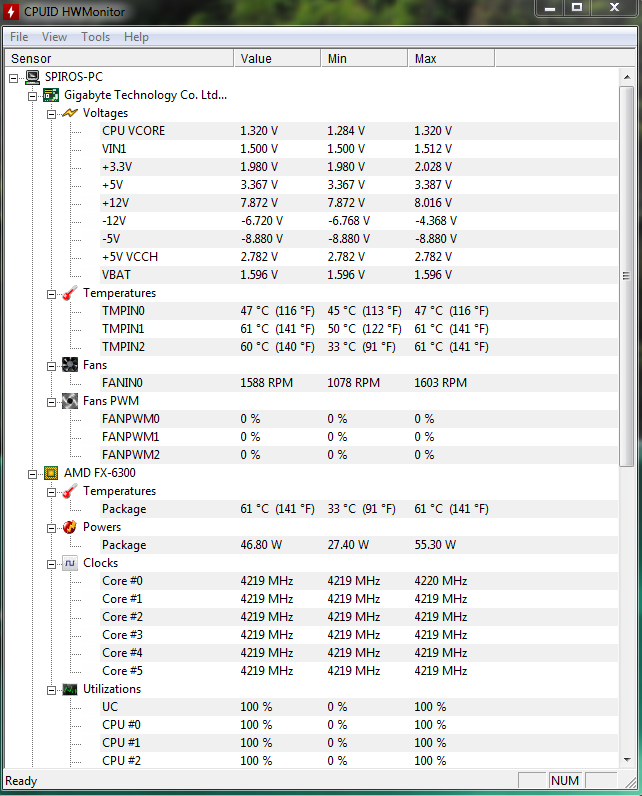Collapse the Clocks section

point(51,565)
